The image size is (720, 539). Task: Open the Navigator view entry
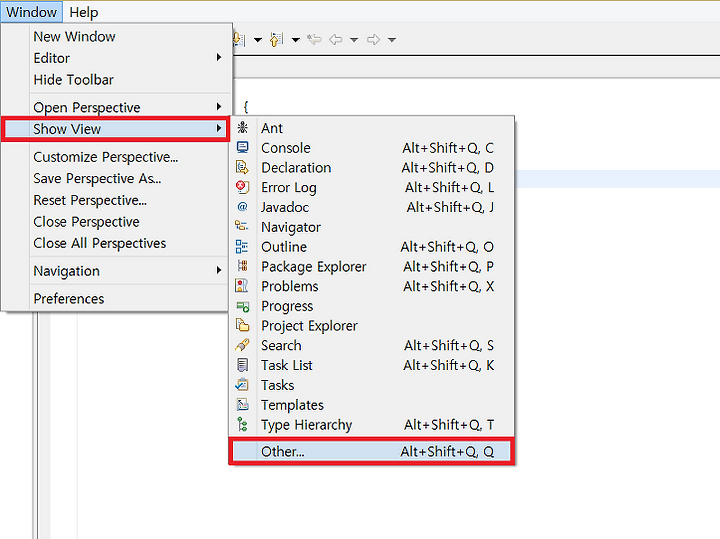371,227
